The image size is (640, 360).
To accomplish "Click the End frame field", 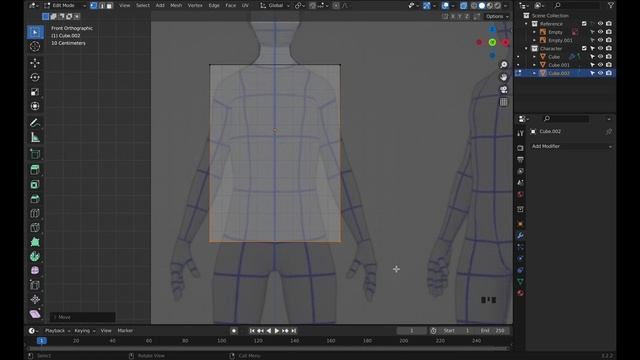I will click(x=494, y=331).
